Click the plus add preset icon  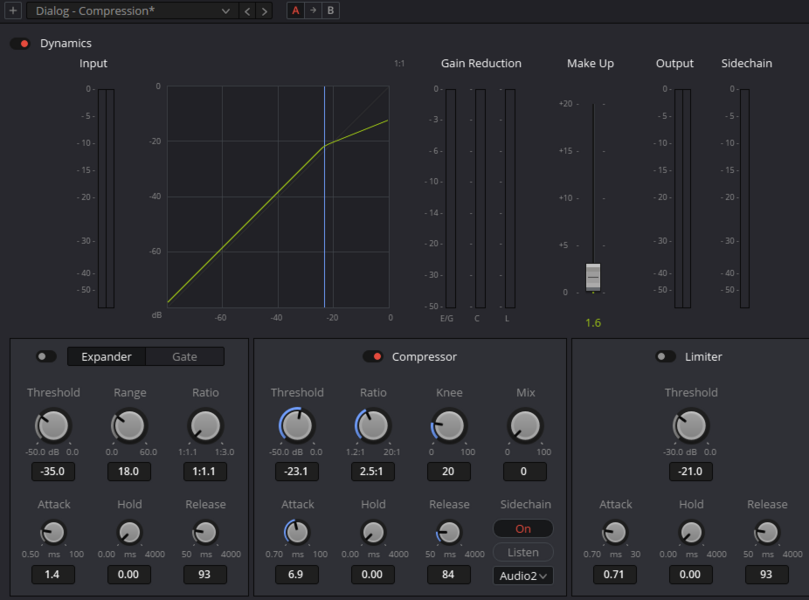[13, 10]
